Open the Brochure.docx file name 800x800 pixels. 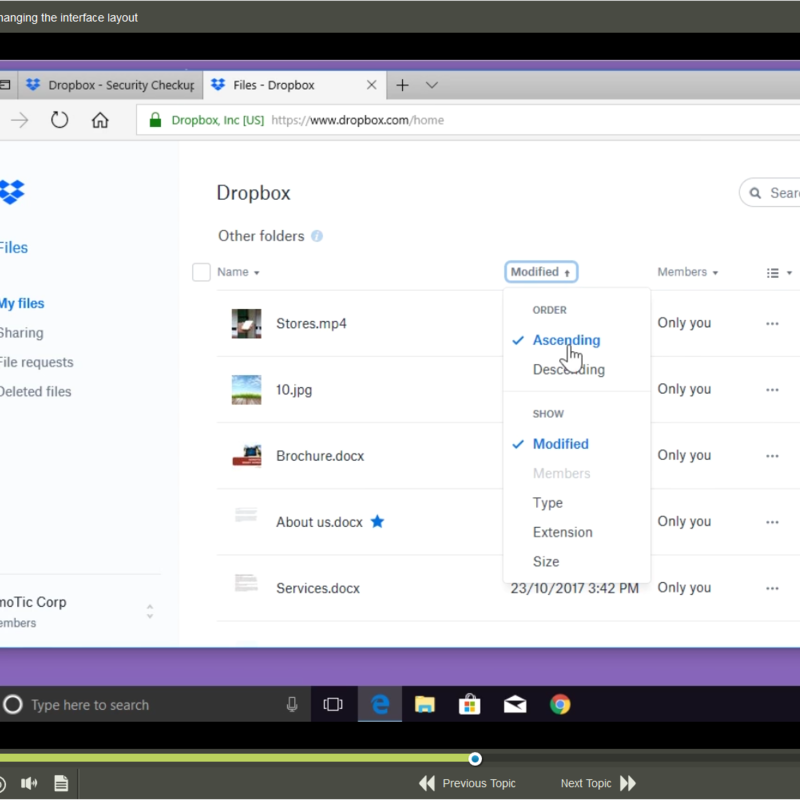point(320,456)
